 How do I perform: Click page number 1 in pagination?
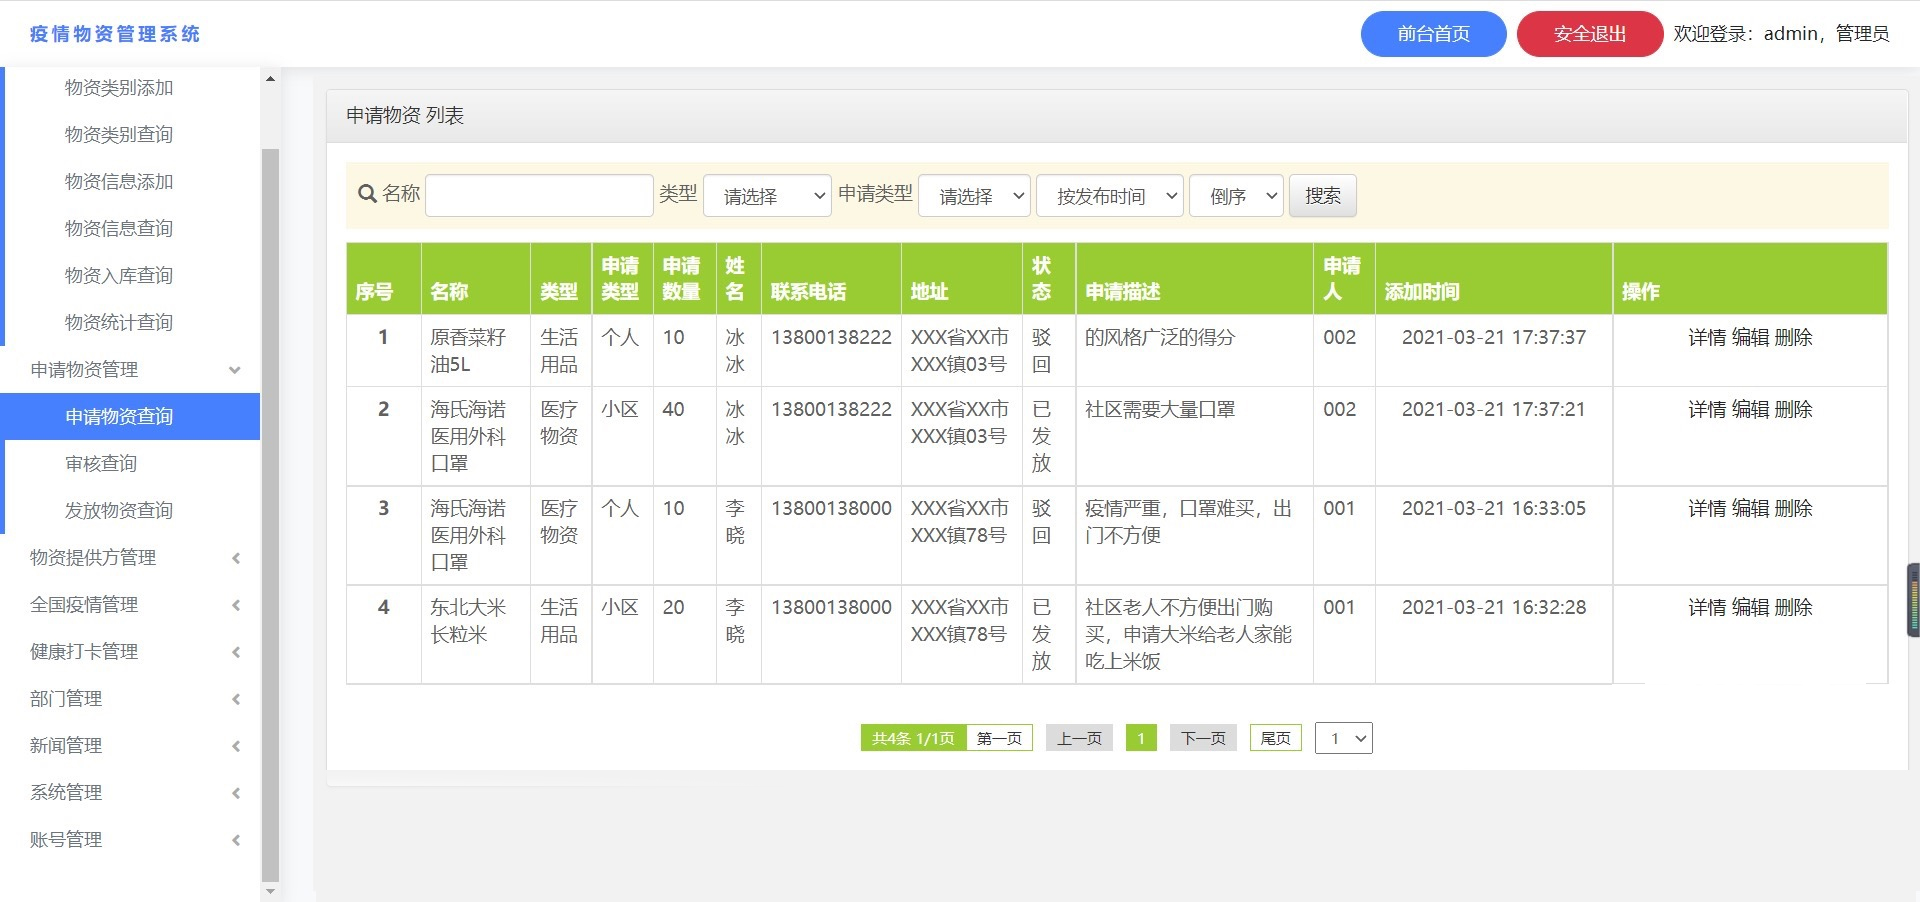[1141, 738]
